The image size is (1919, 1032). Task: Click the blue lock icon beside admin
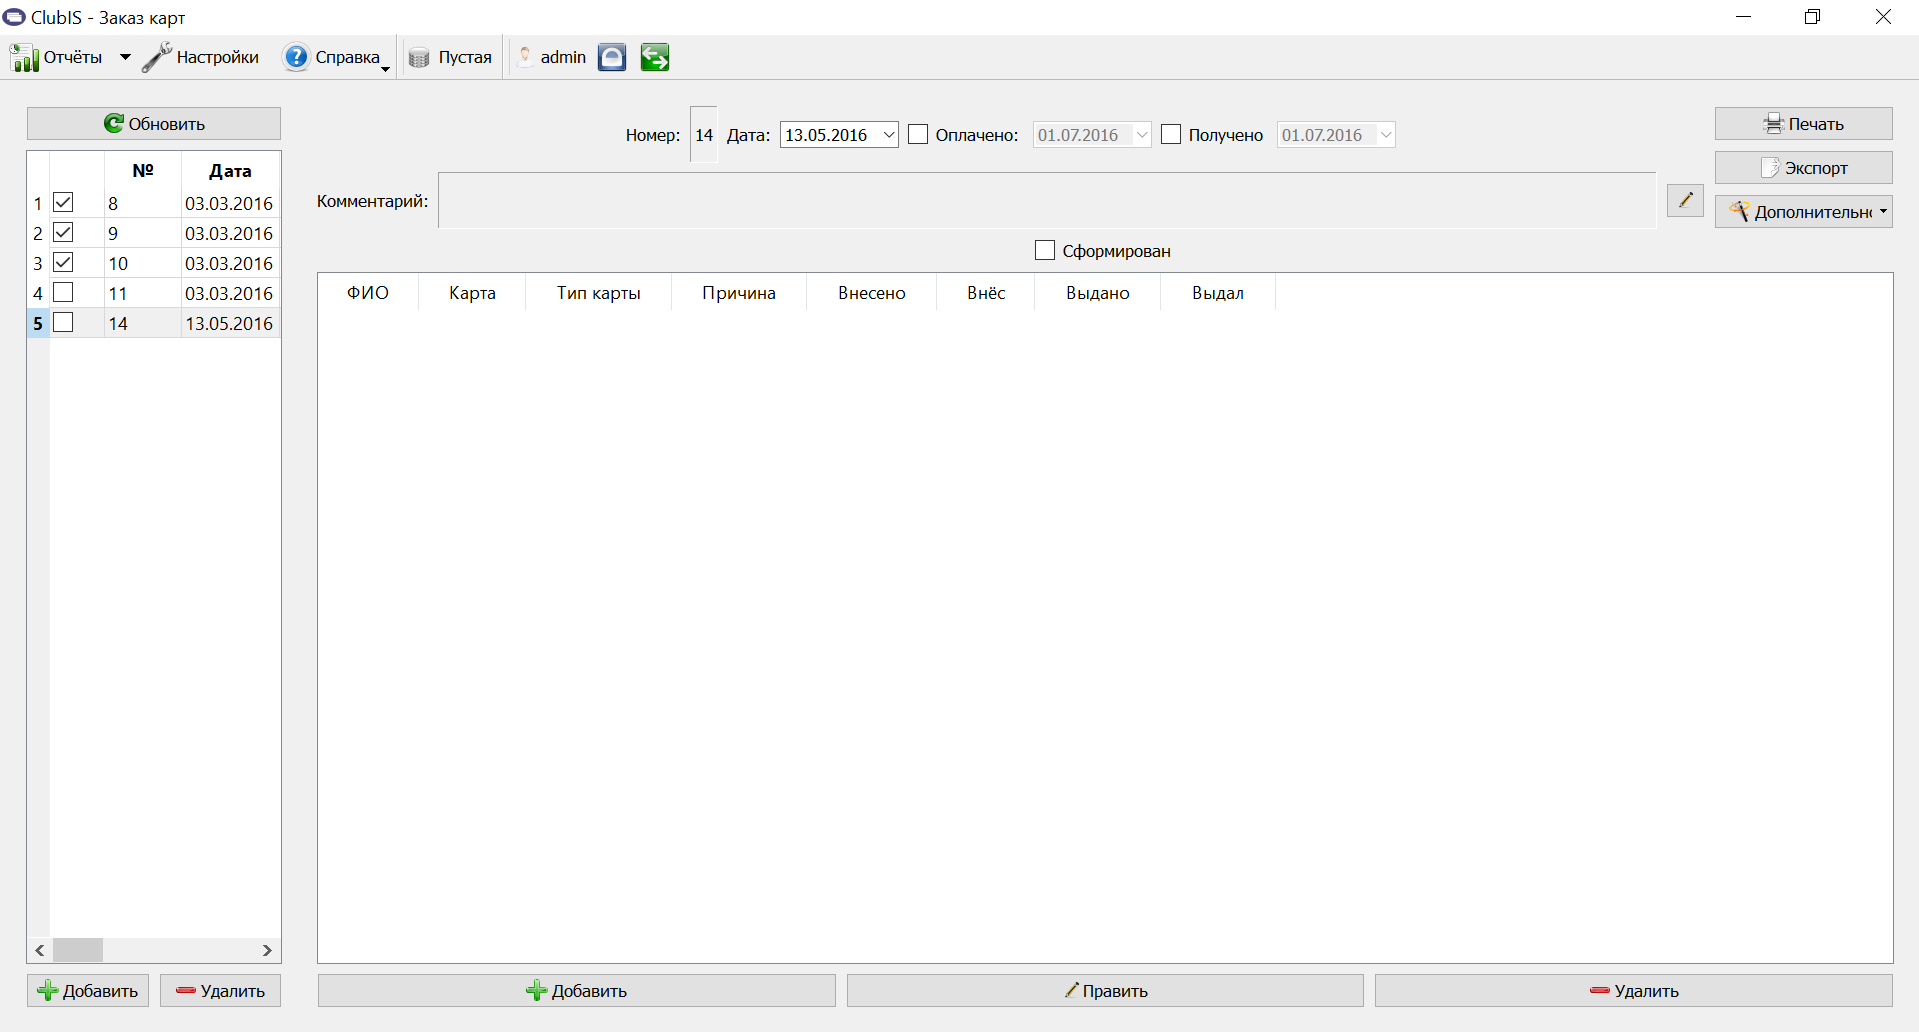click(x=612, y=58)
